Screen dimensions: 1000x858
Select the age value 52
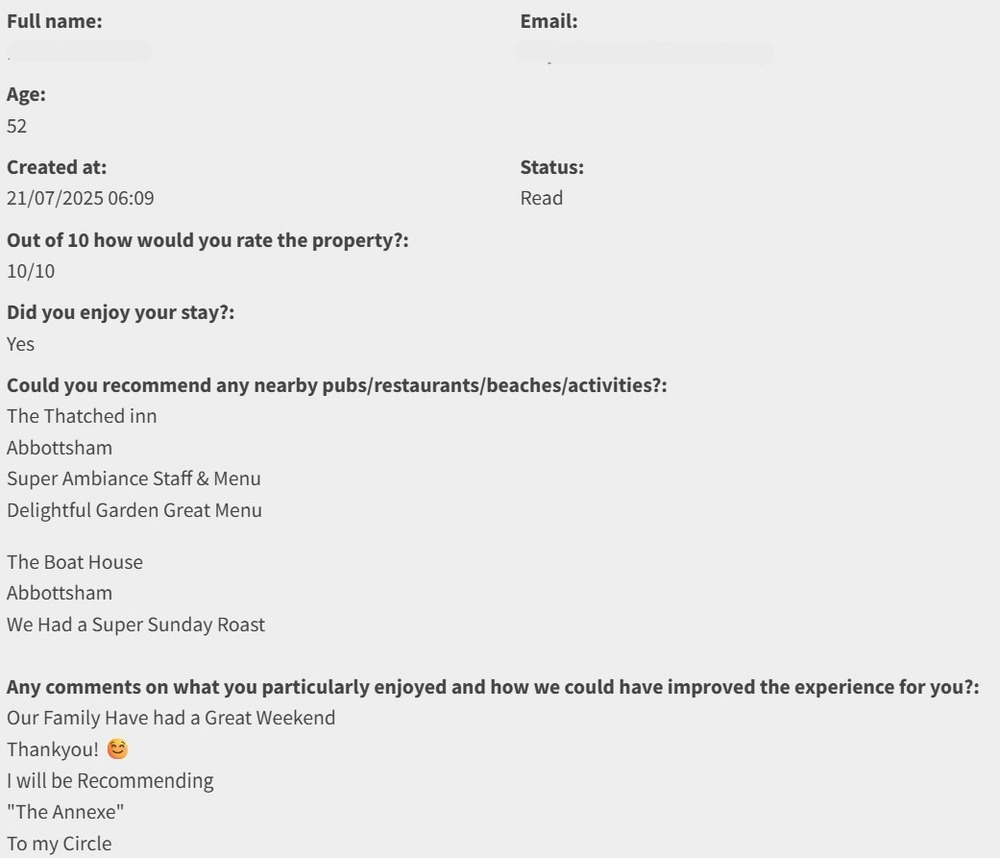17,126
